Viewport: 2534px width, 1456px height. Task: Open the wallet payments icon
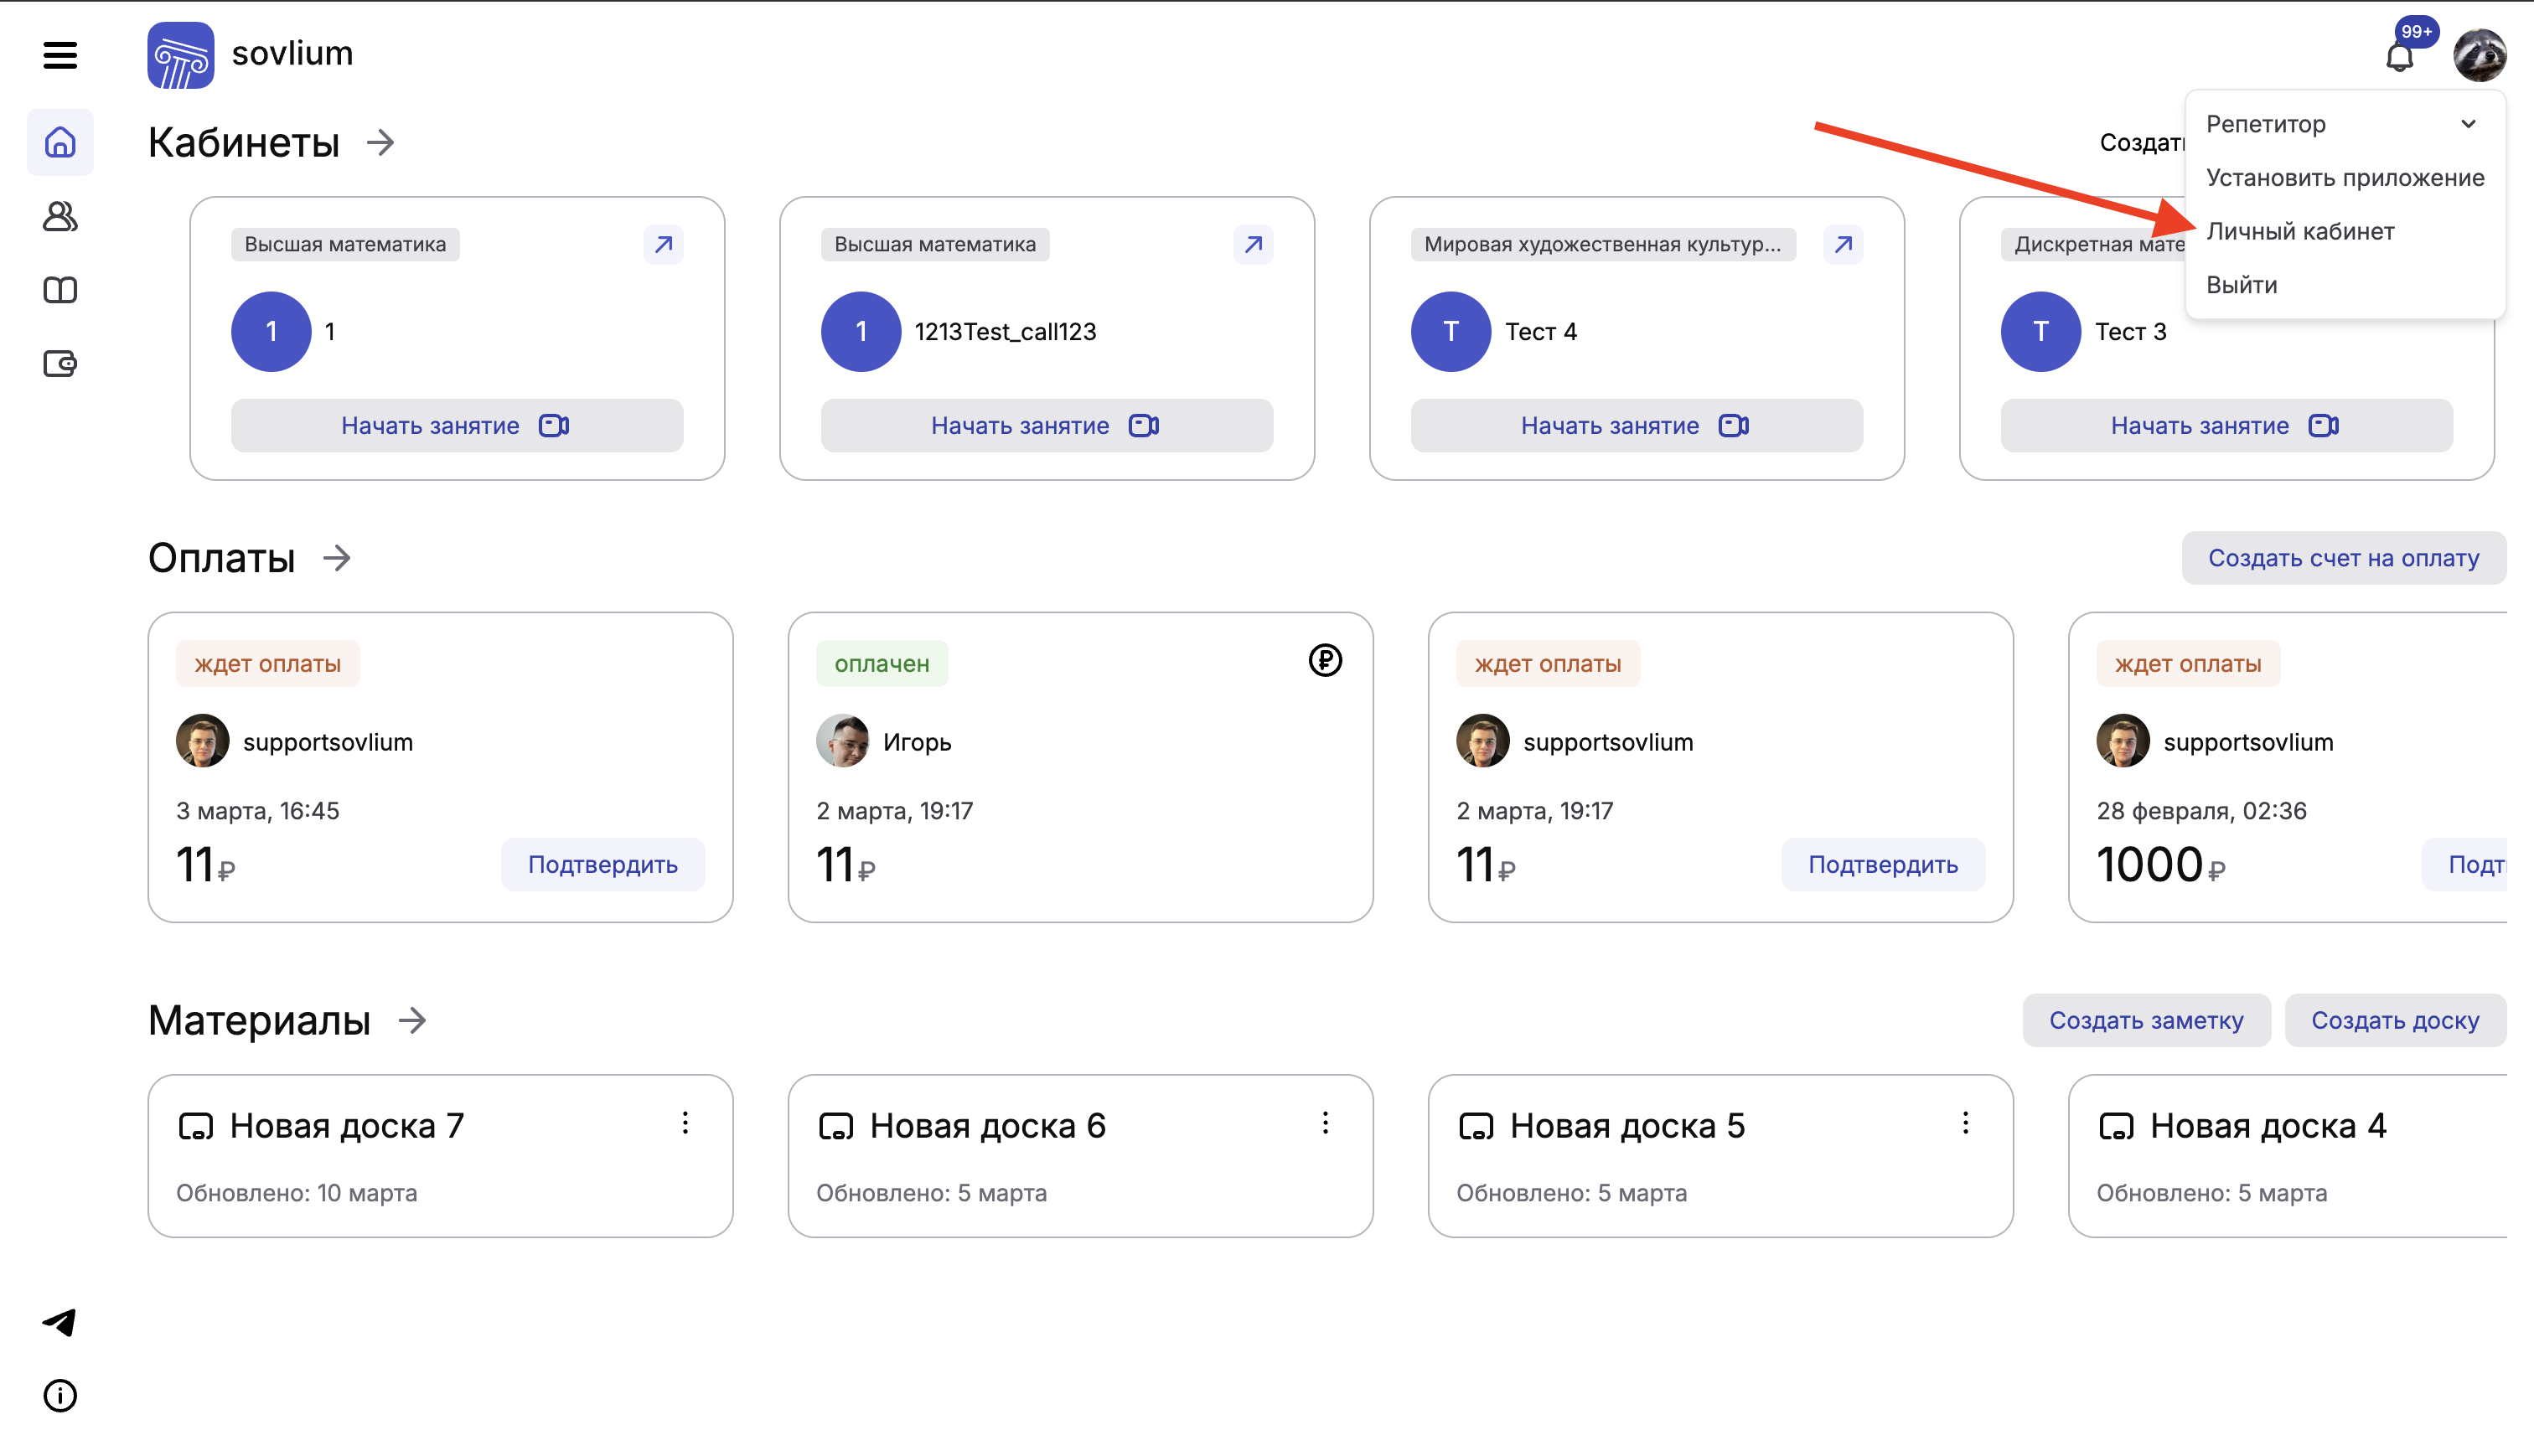pos(60,363)
